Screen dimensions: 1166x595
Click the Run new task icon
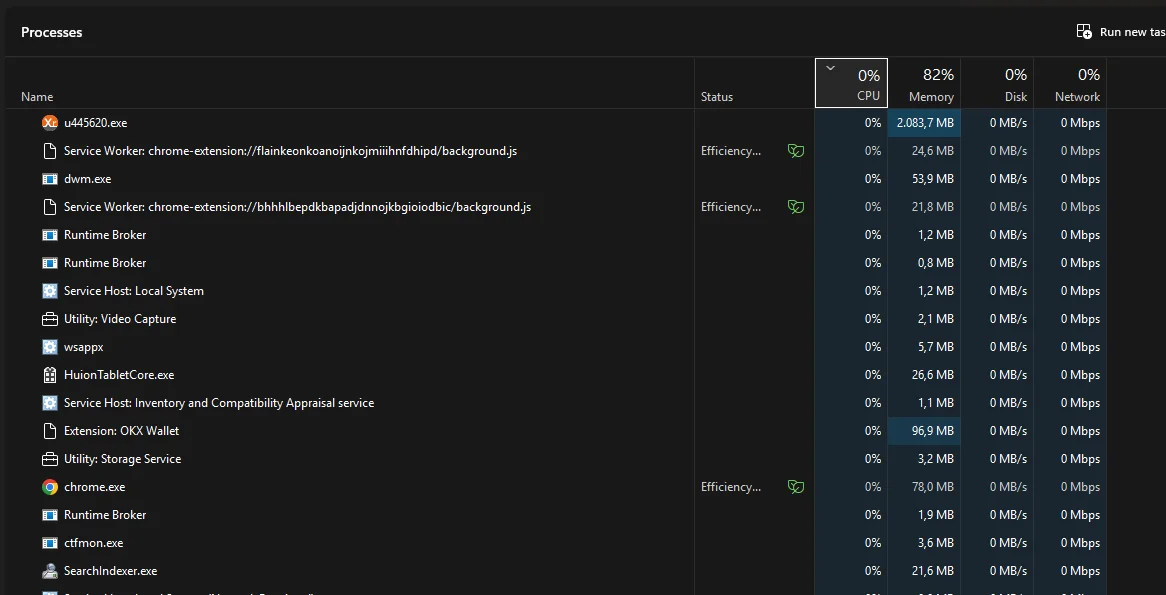coord(1084,32)
